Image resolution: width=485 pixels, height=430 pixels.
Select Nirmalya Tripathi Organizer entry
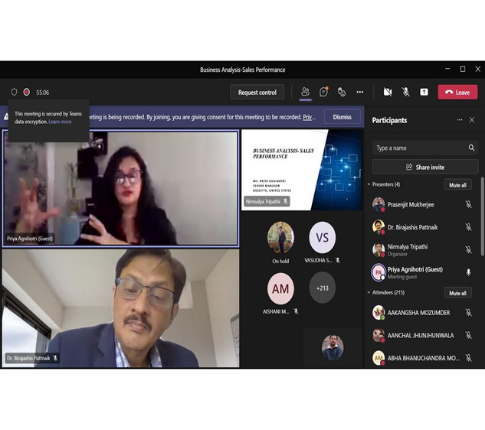[423, 250]
